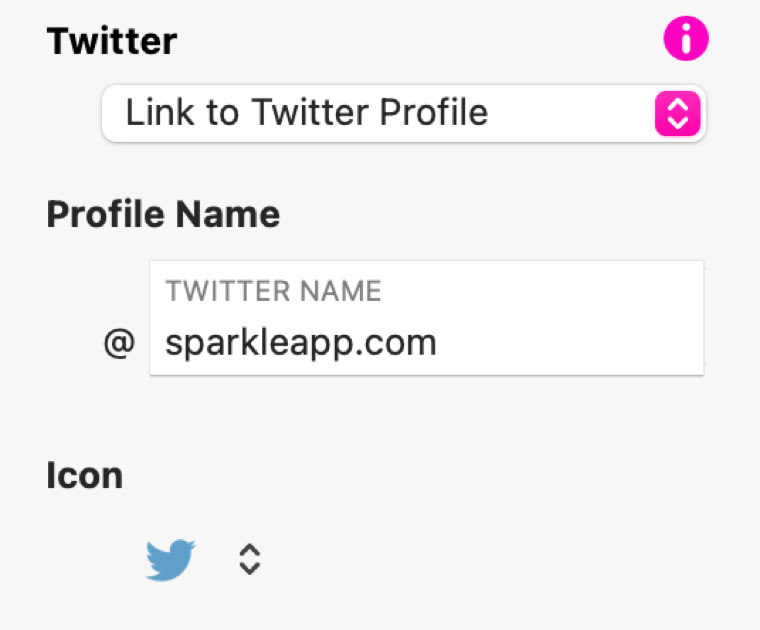
Task: Click the down chevron next to the Twitter bird
Action: [250, 567]
